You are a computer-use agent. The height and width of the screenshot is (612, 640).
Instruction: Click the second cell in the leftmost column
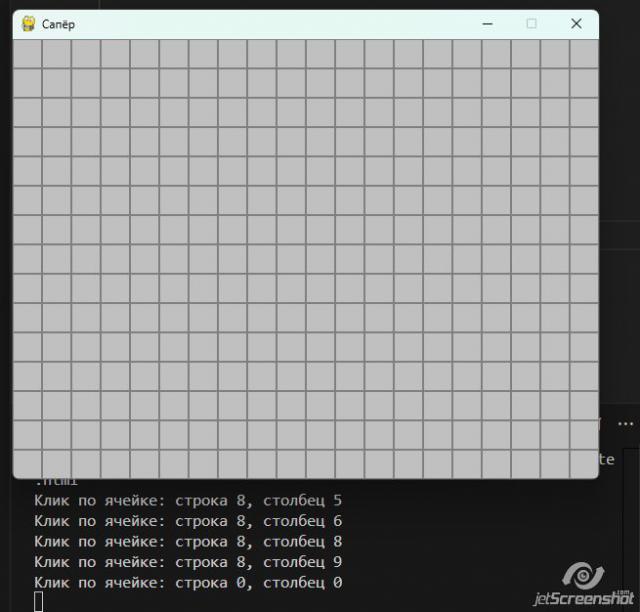27,83
